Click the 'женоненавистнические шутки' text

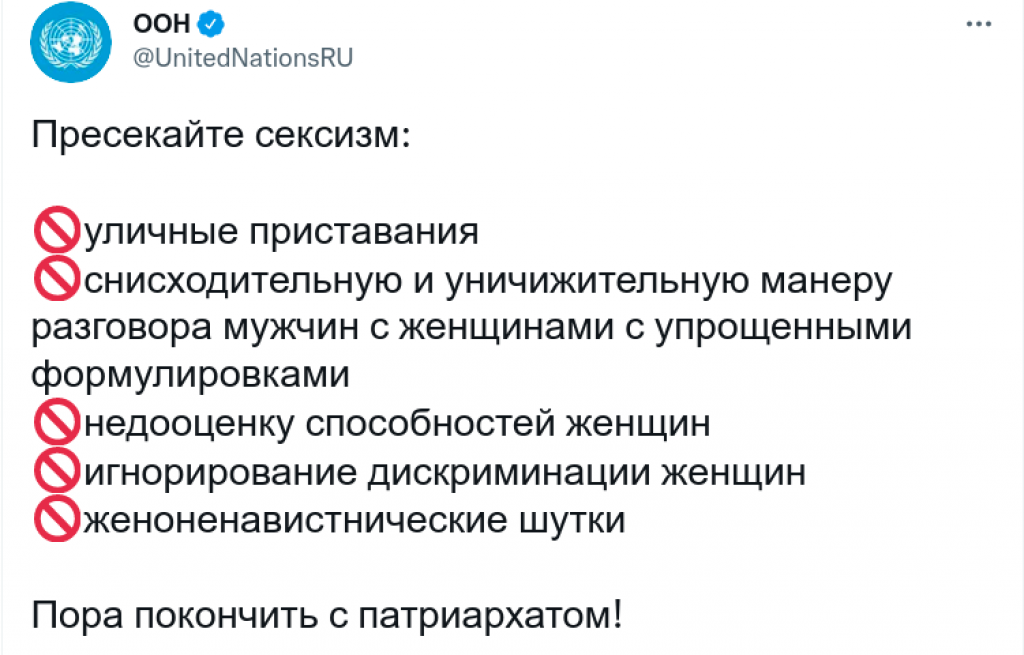354,520
